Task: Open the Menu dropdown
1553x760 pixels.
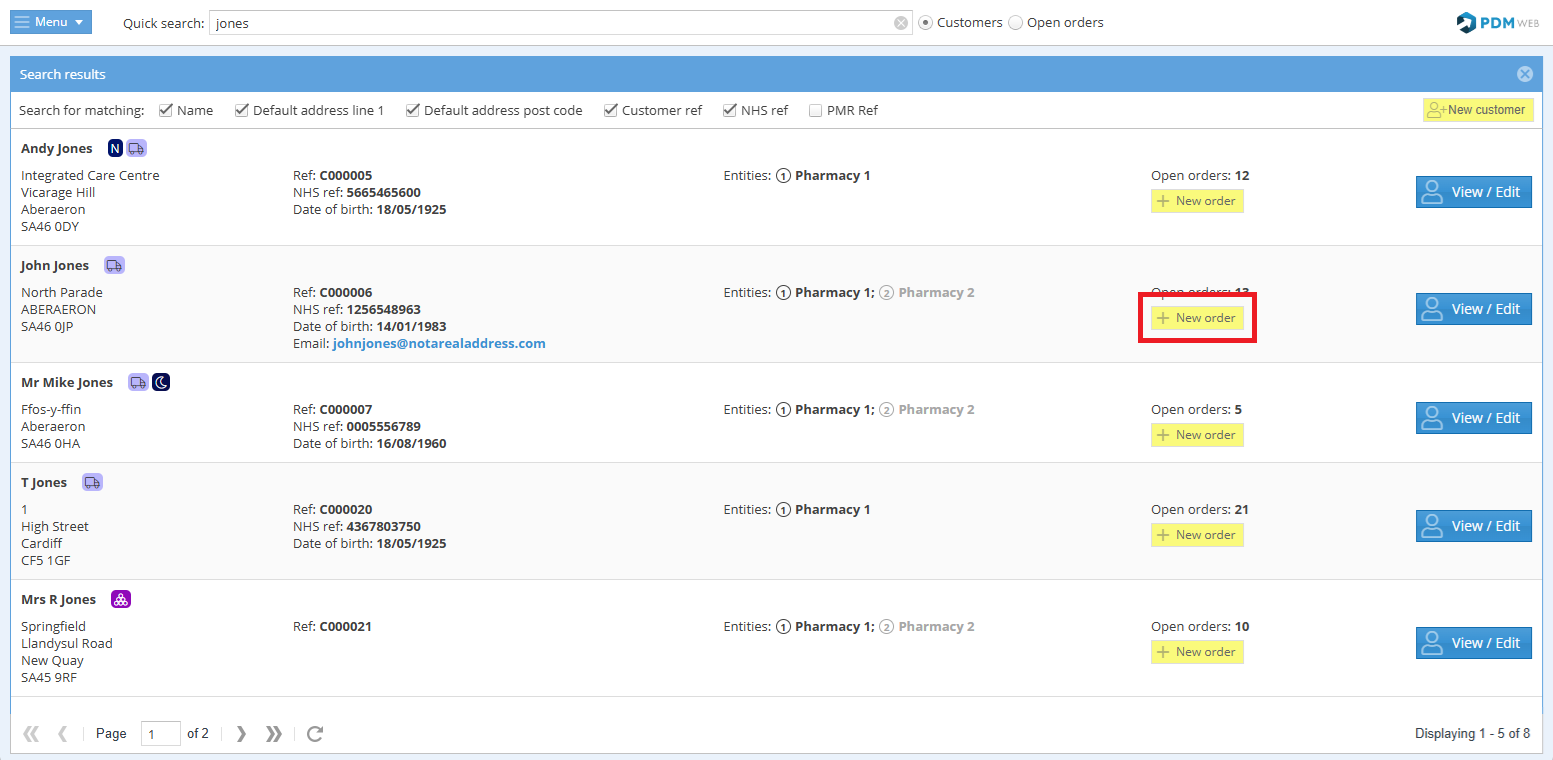Action: (x=51, y=22)
